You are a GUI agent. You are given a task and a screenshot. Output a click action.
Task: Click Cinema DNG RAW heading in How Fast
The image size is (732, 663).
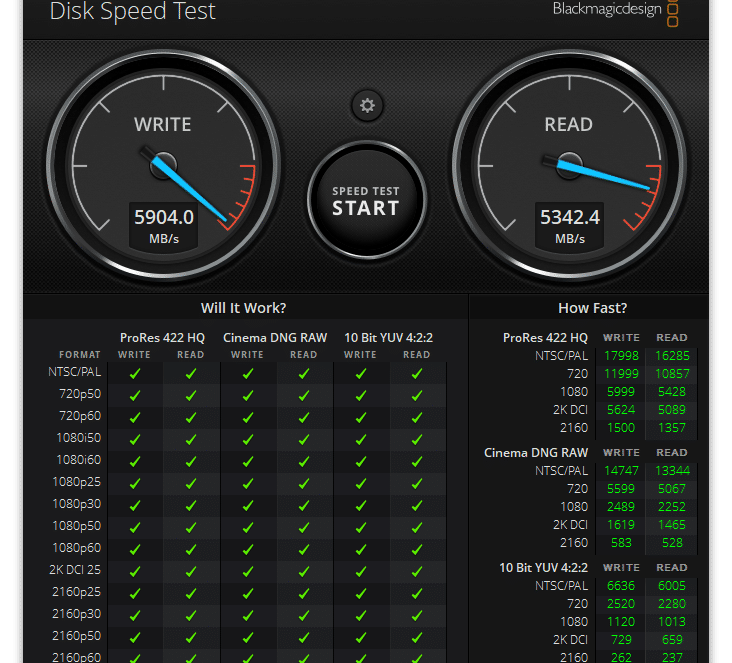tap(535, 453)
